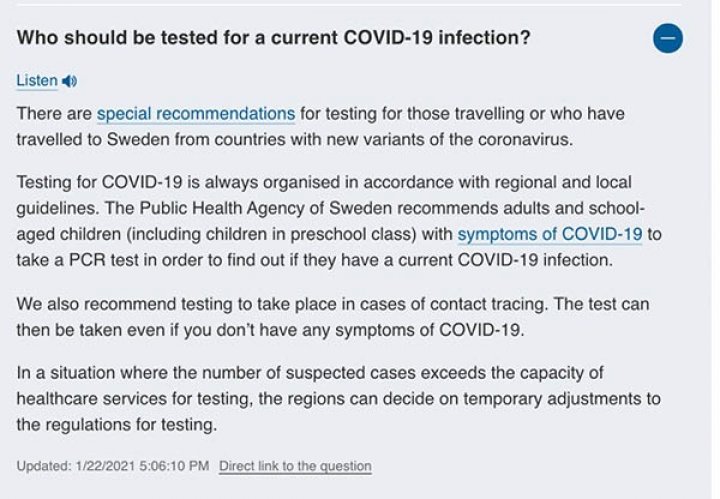Collapse the section with the minus button

click(668, 39)
